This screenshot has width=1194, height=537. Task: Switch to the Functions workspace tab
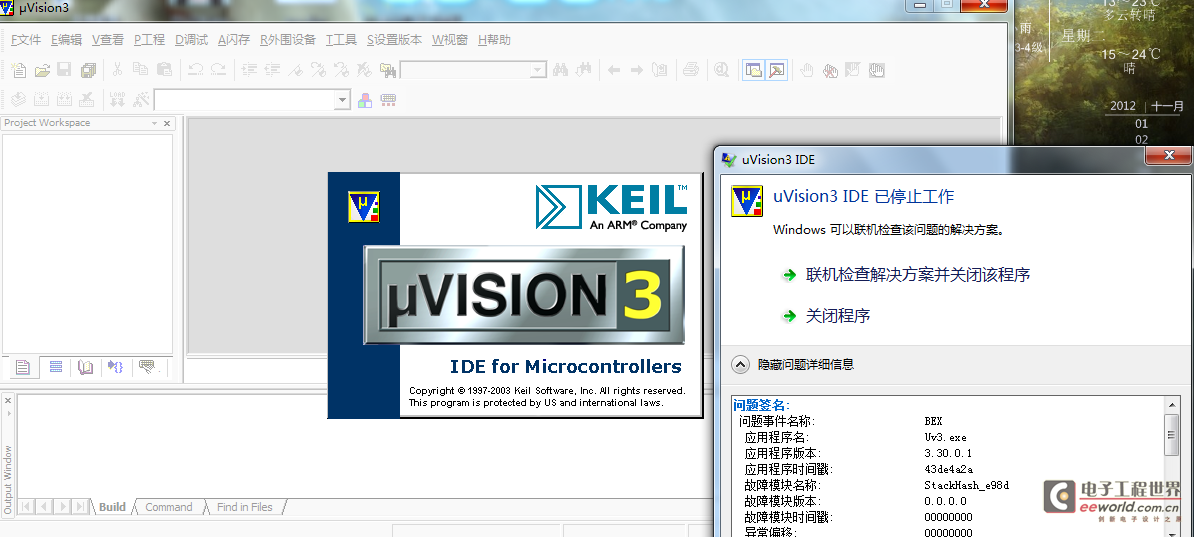[116, 368]
